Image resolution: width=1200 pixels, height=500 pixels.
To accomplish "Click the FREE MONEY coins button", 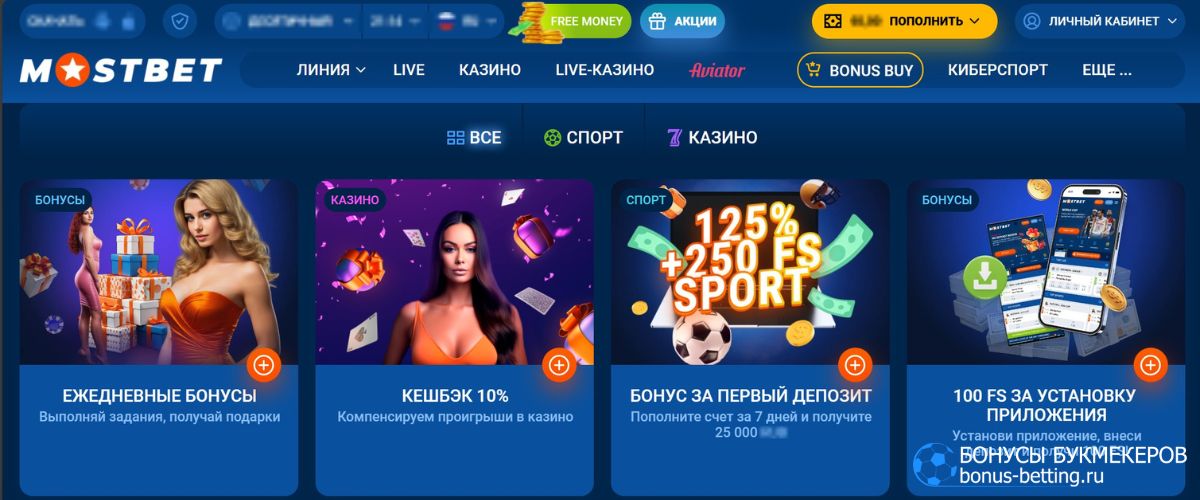I will point(573,20).
